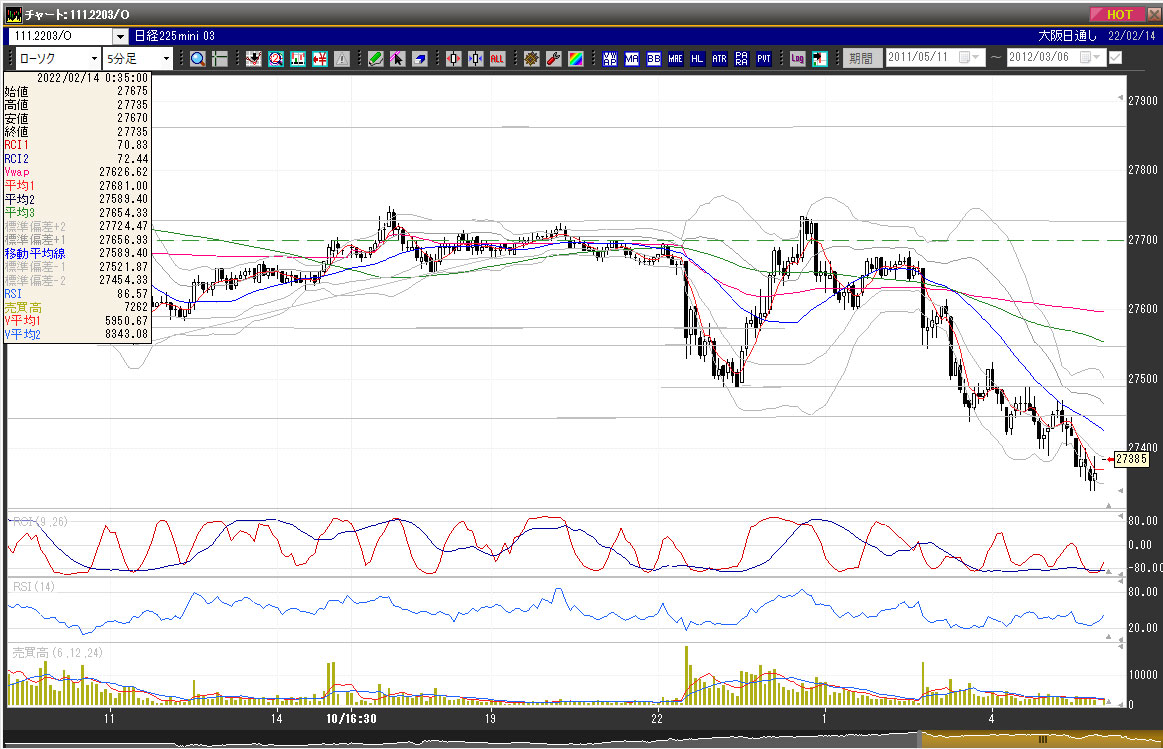Click the red ALL icon
1163x749 pixels.
[498, 59]
